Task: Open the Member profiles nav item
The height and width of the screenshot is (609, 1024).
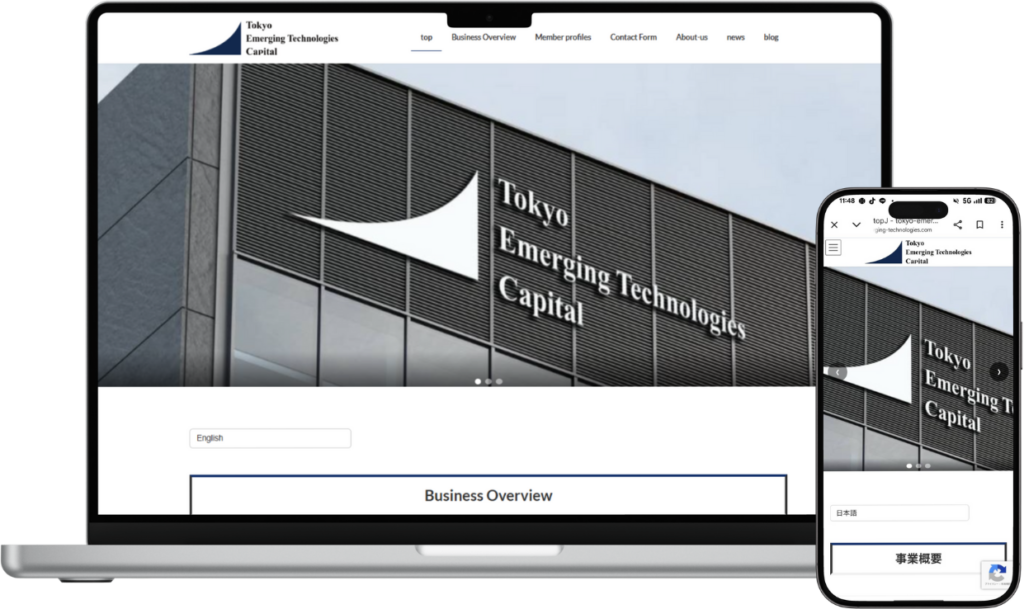Action: tap(563, 37)
